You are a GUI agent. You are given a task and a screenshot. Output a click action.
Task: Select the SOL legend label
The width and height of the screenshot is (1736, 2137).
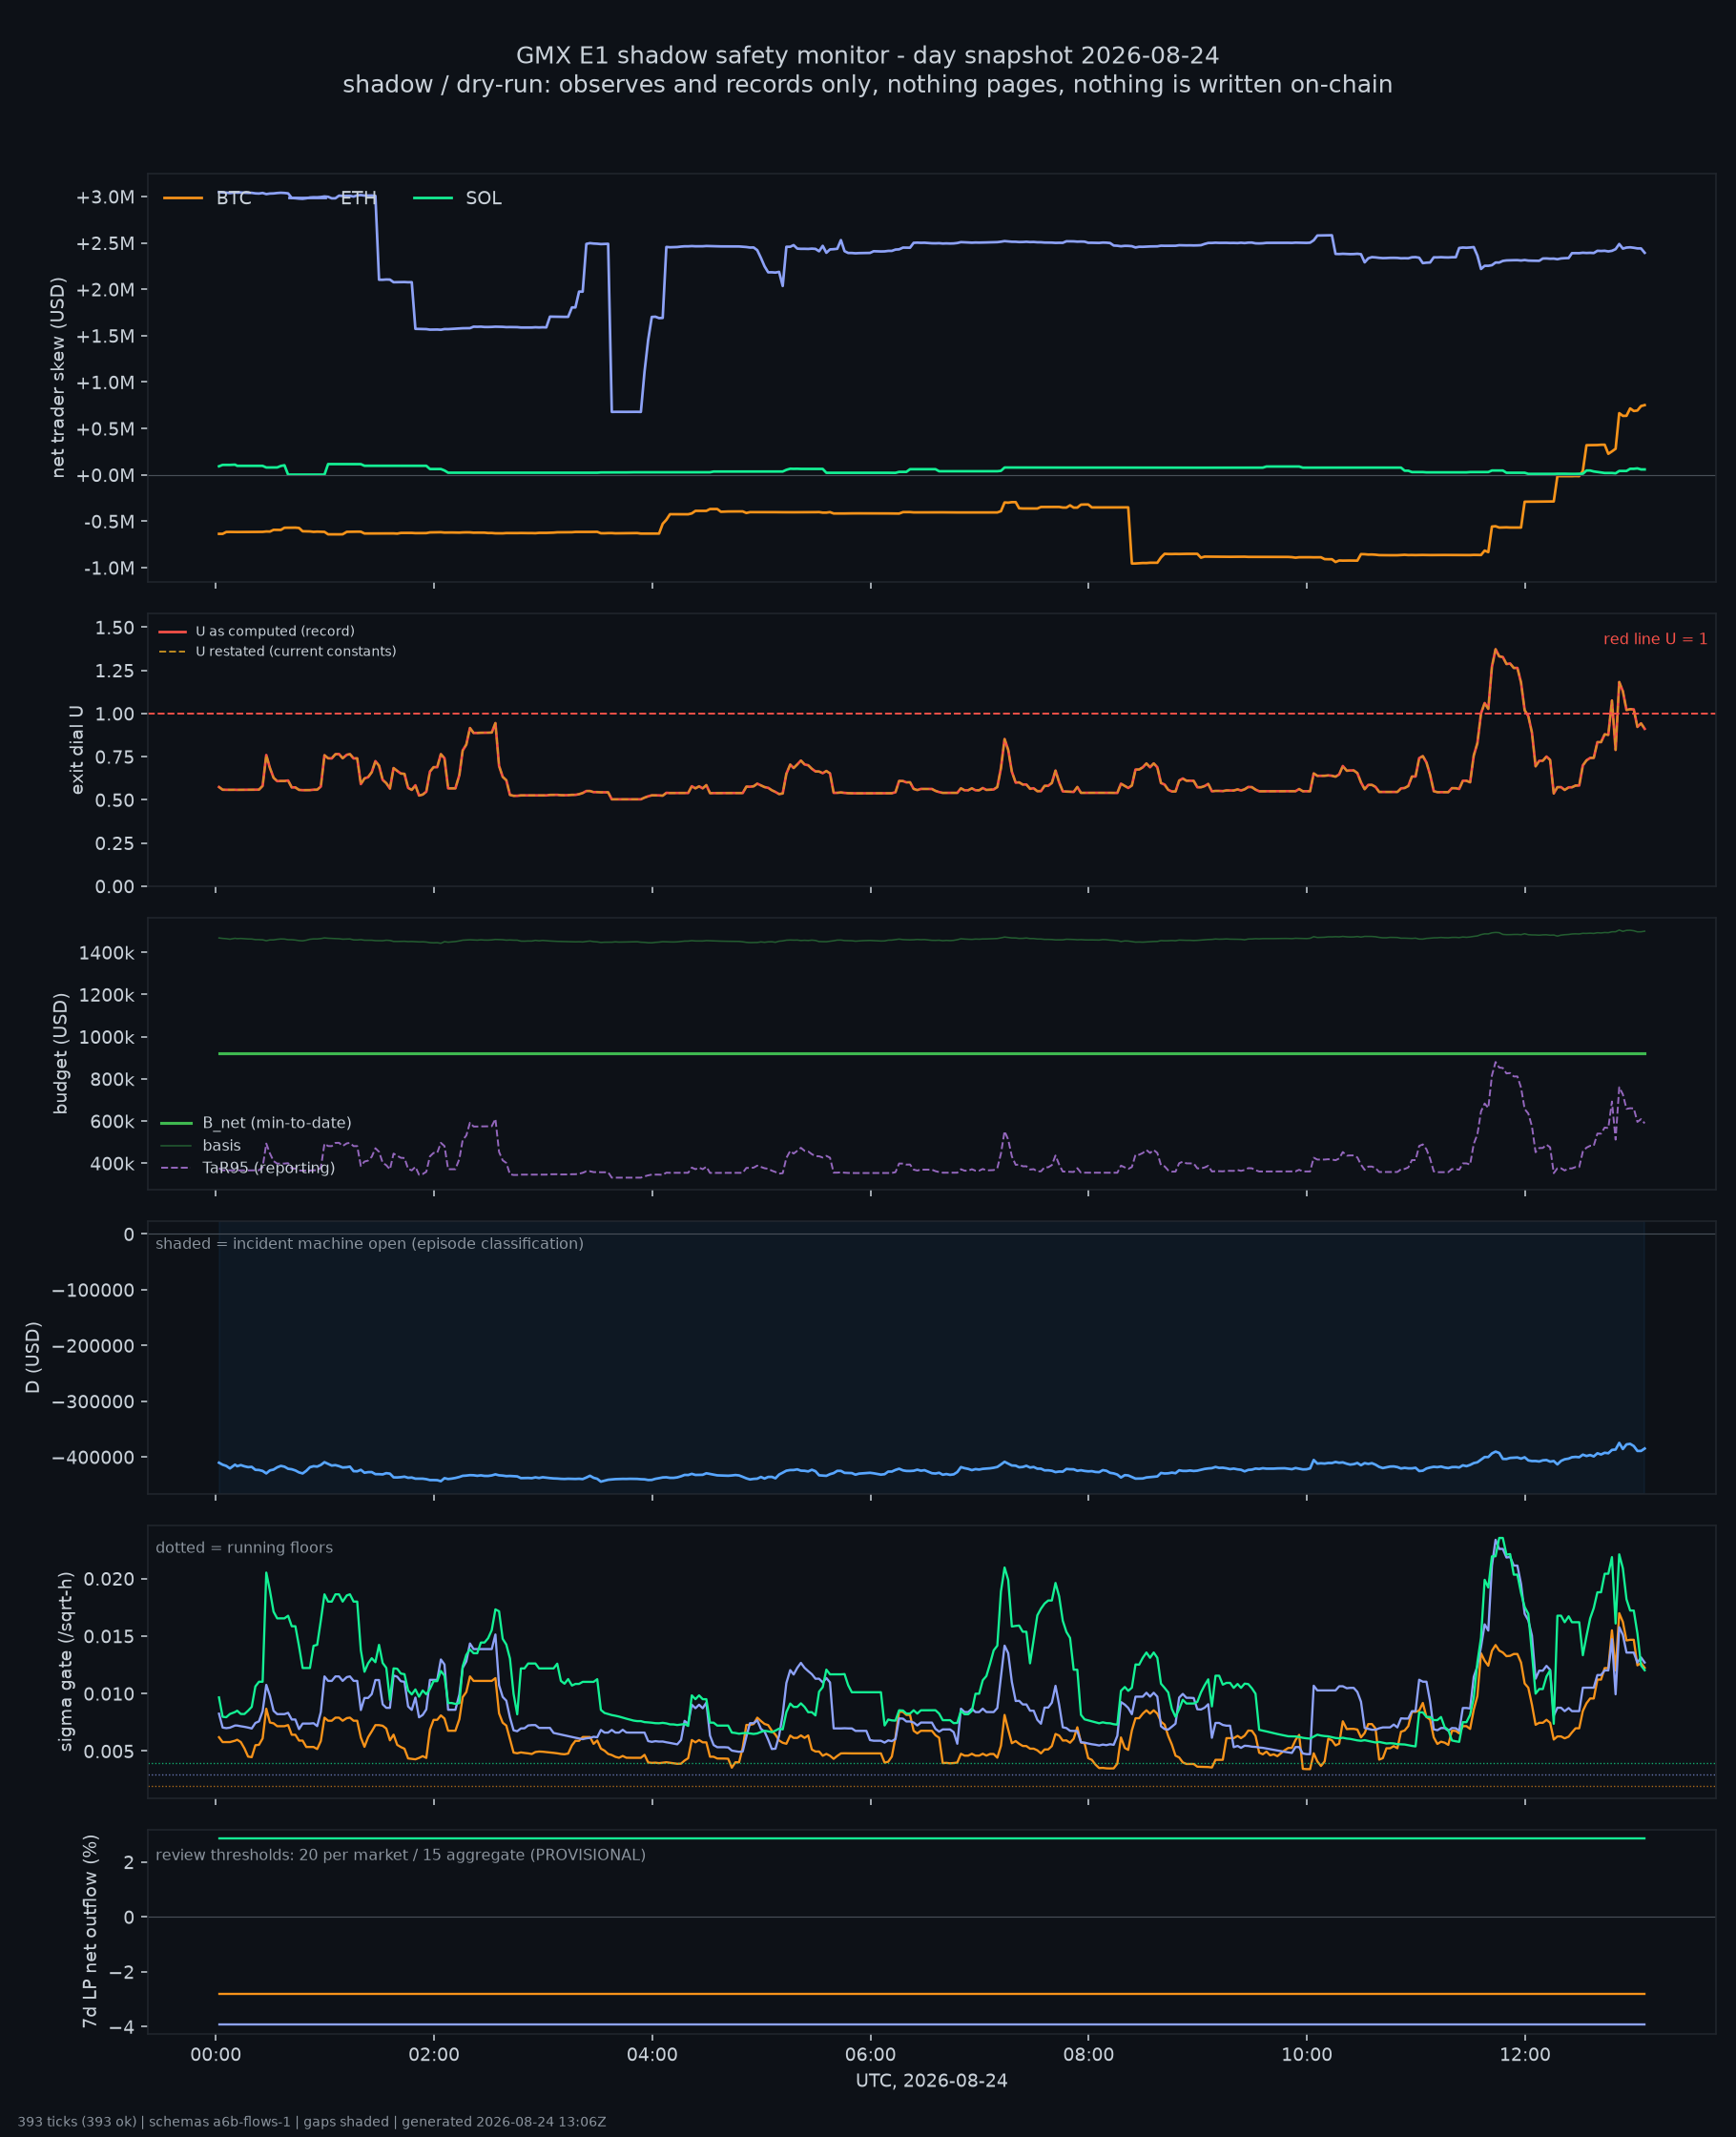tap(484, 198)
